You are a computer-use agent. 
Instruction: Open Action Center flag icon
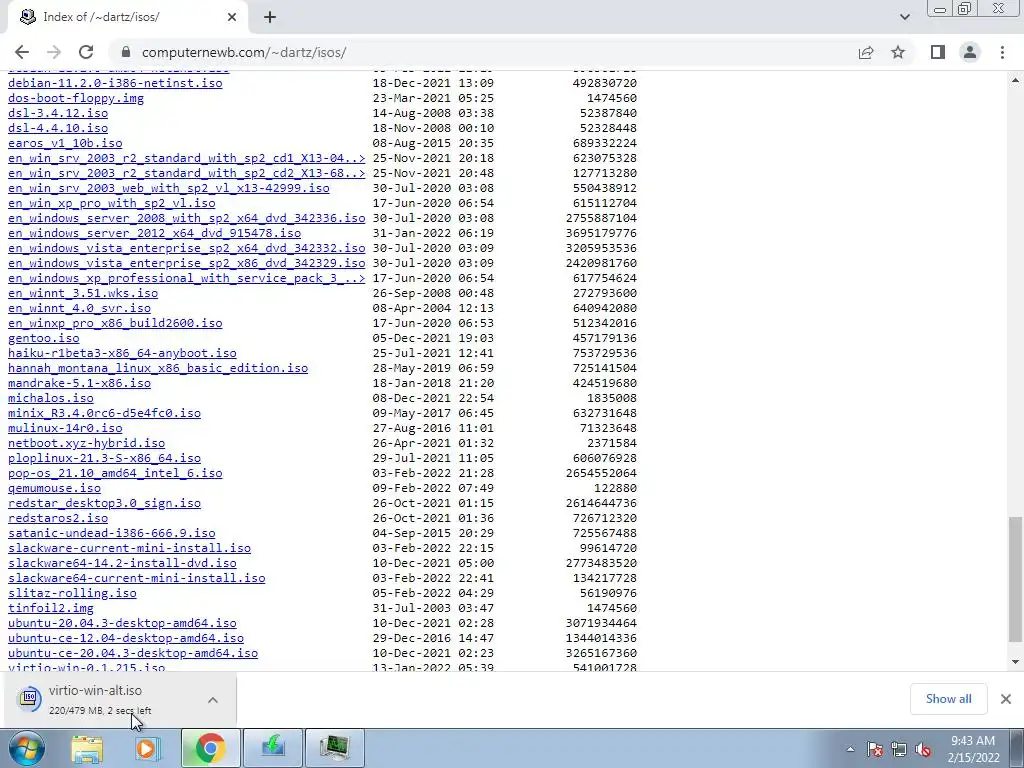tap(875, 749)
